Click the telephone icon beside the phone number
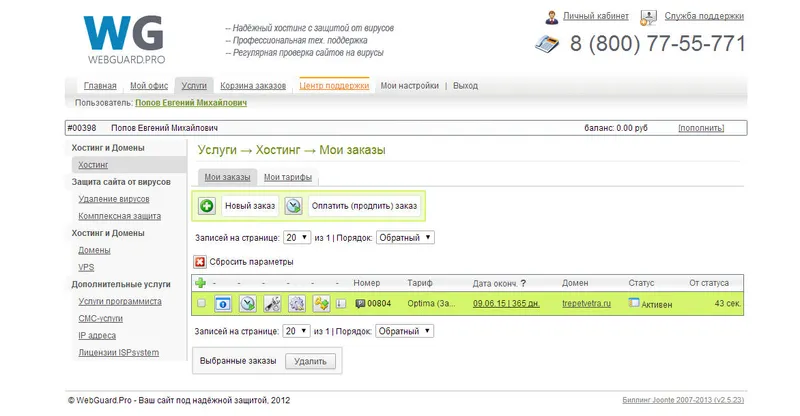Viewport: 800px width, 416px height. pos(547,44)
